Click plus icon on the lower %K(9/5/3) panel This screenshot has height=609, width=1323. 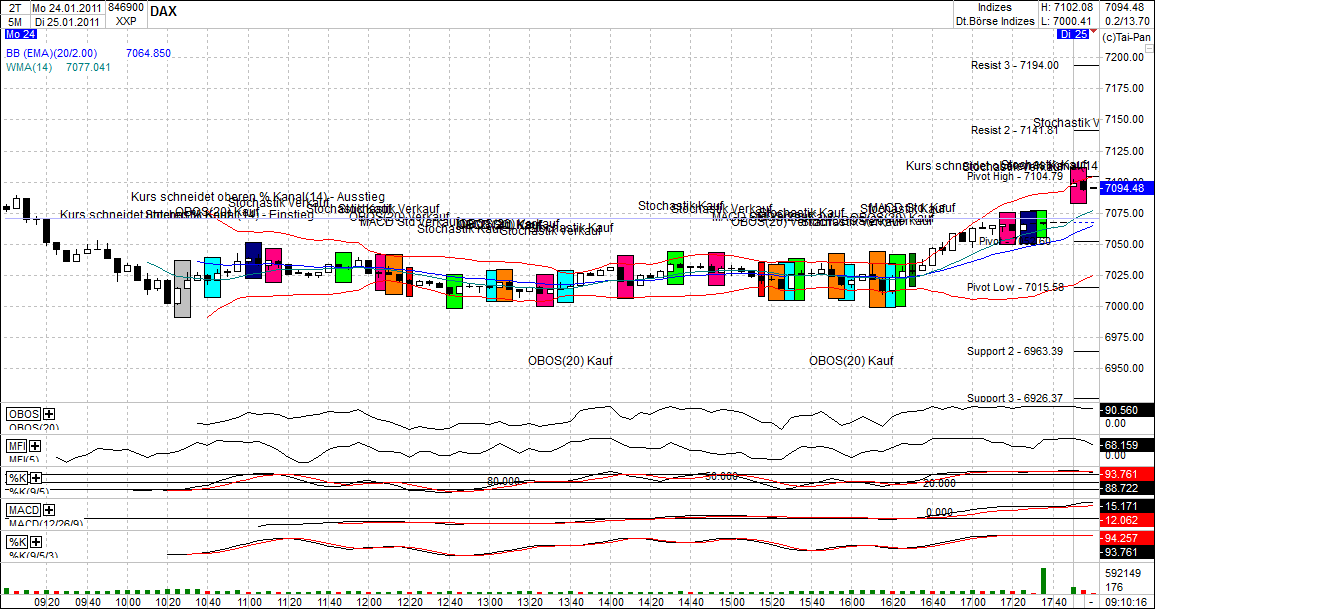coord(34,542)
